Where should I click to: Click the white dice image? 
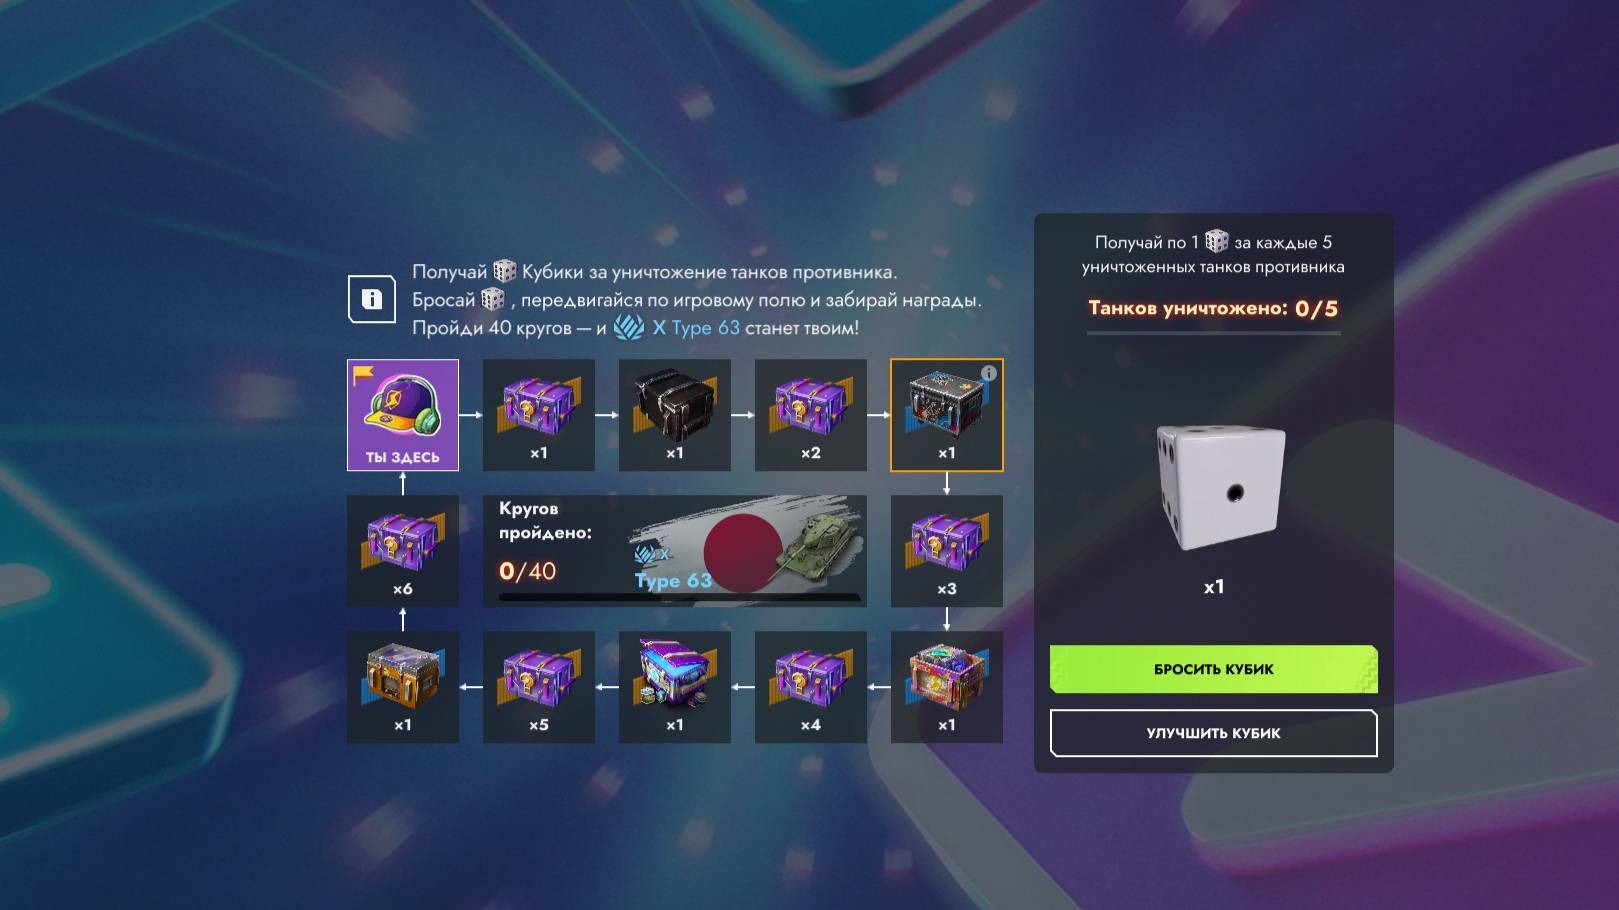click(x=1220, y=488)
